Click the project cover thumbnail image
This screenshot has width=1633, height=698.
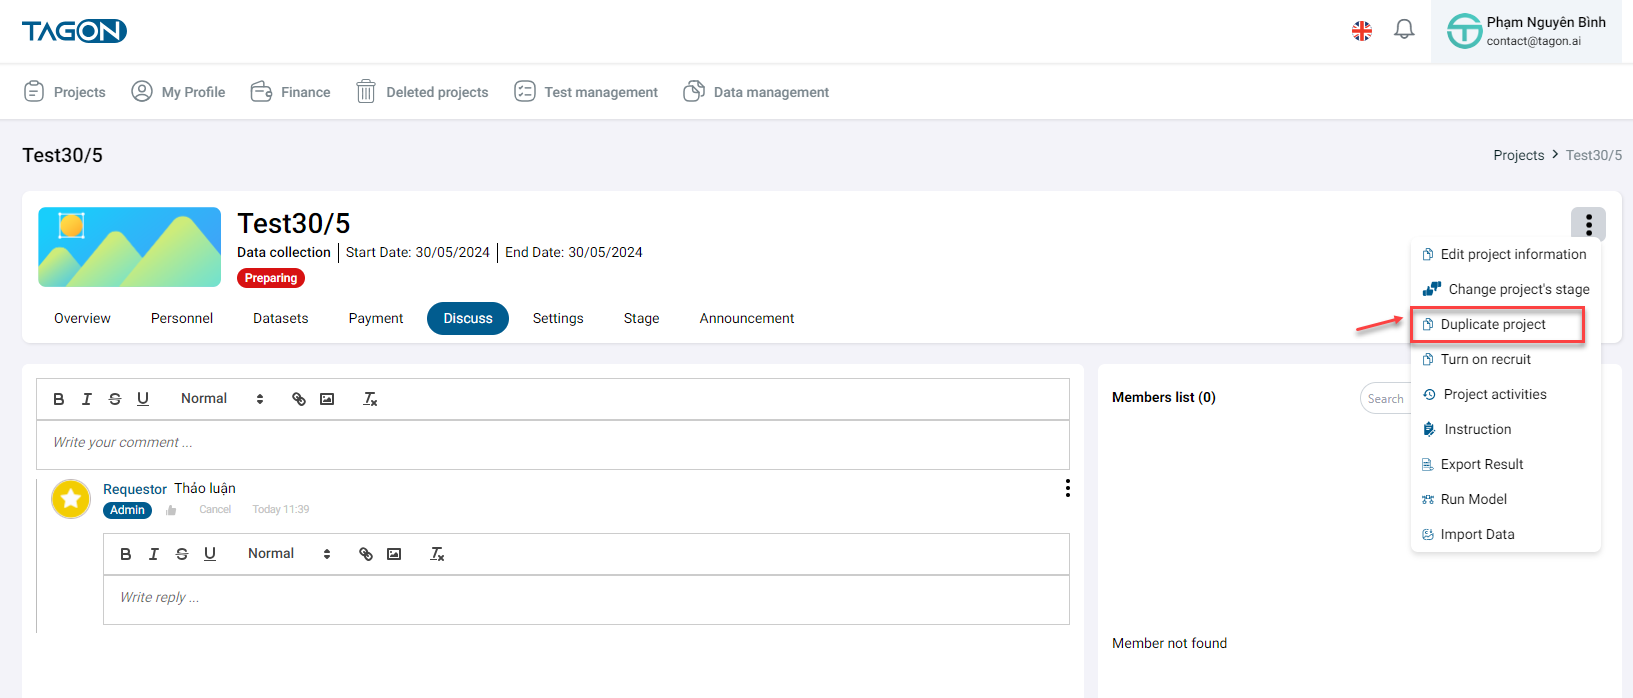click(129, 247)
